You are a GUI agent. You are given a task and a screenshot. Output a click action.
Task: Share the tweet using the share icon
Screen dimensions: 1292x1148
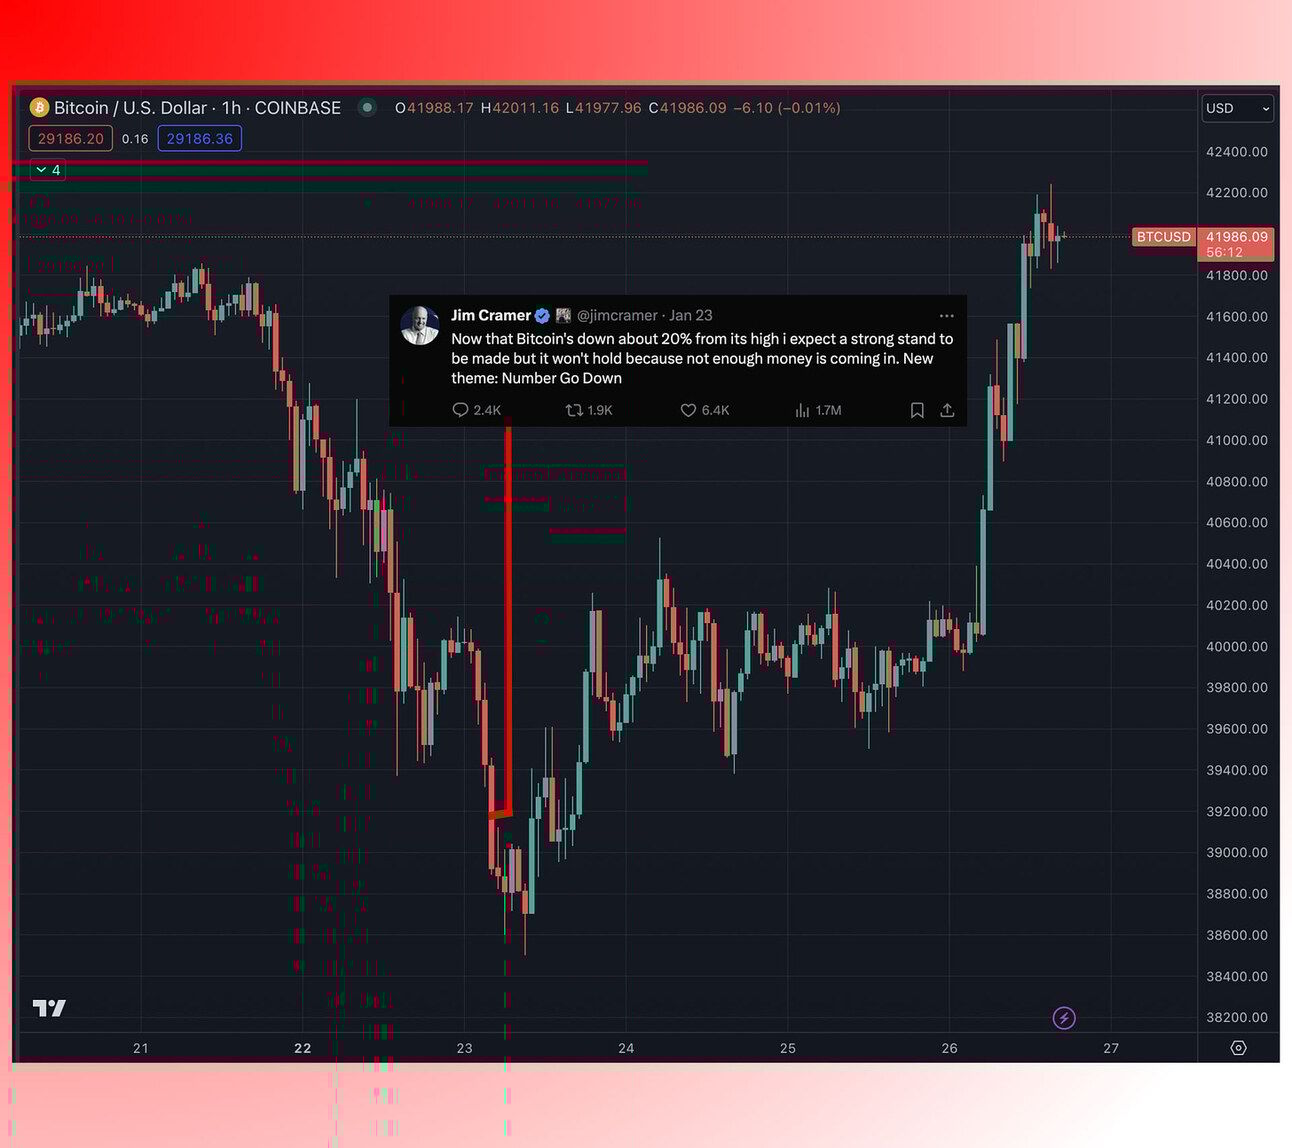click(x=947, y=410)
